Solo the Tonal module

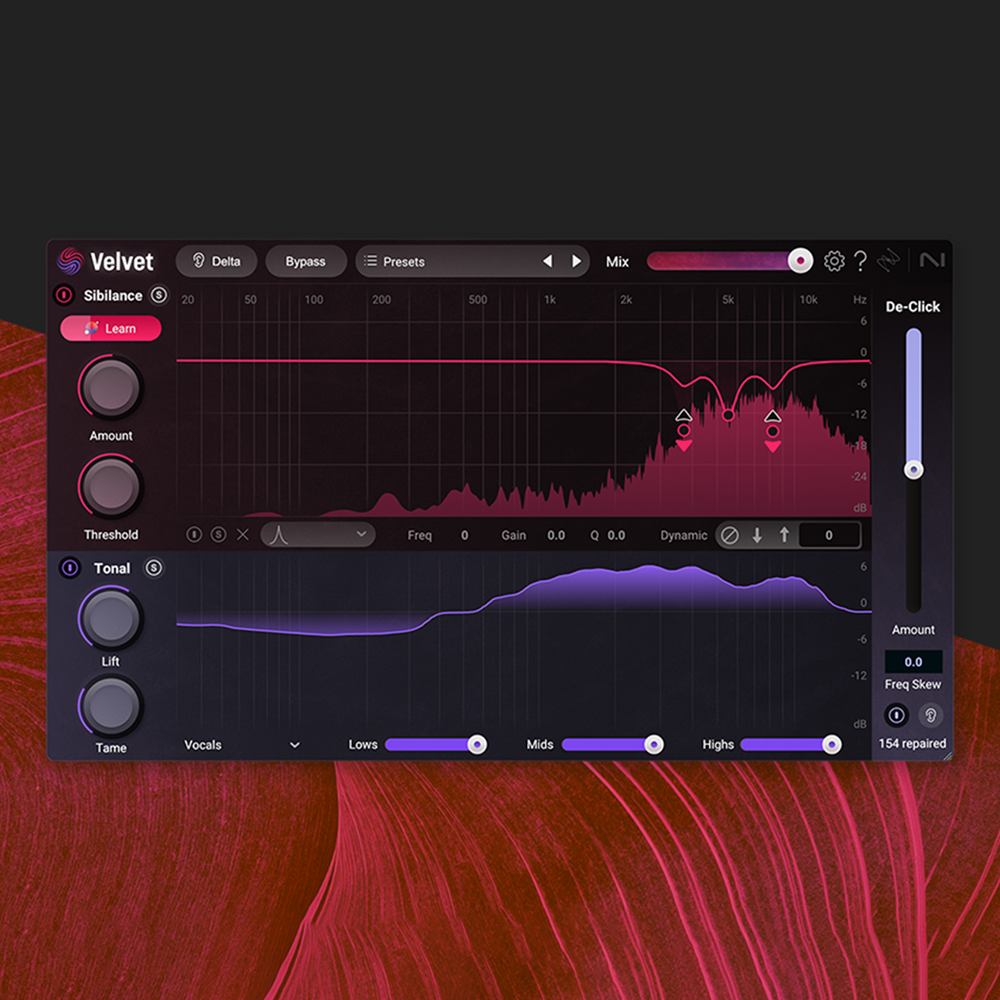point(154,568)
